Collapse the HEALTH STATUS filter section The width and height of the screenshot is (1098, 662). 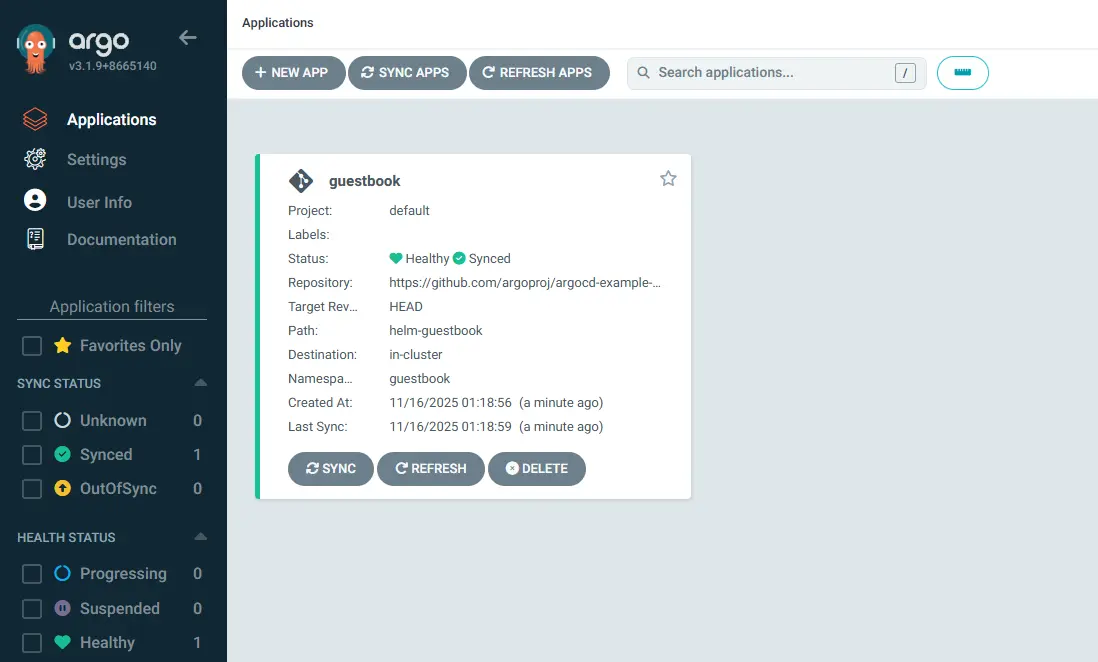tap(200, 537)
